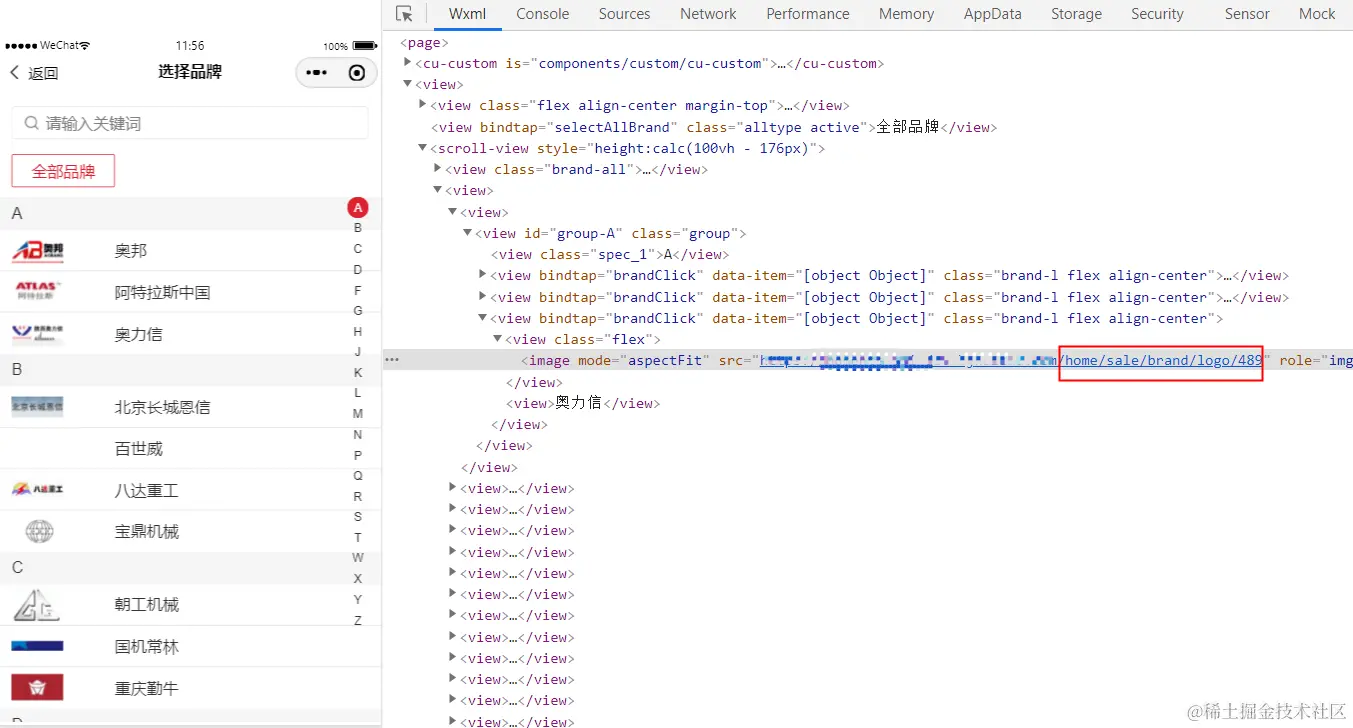Image resolution: width=1353 pixels, height=728 pixels.
Task: Click the keyword search input 请输入关键词
Action: [190, 123]
